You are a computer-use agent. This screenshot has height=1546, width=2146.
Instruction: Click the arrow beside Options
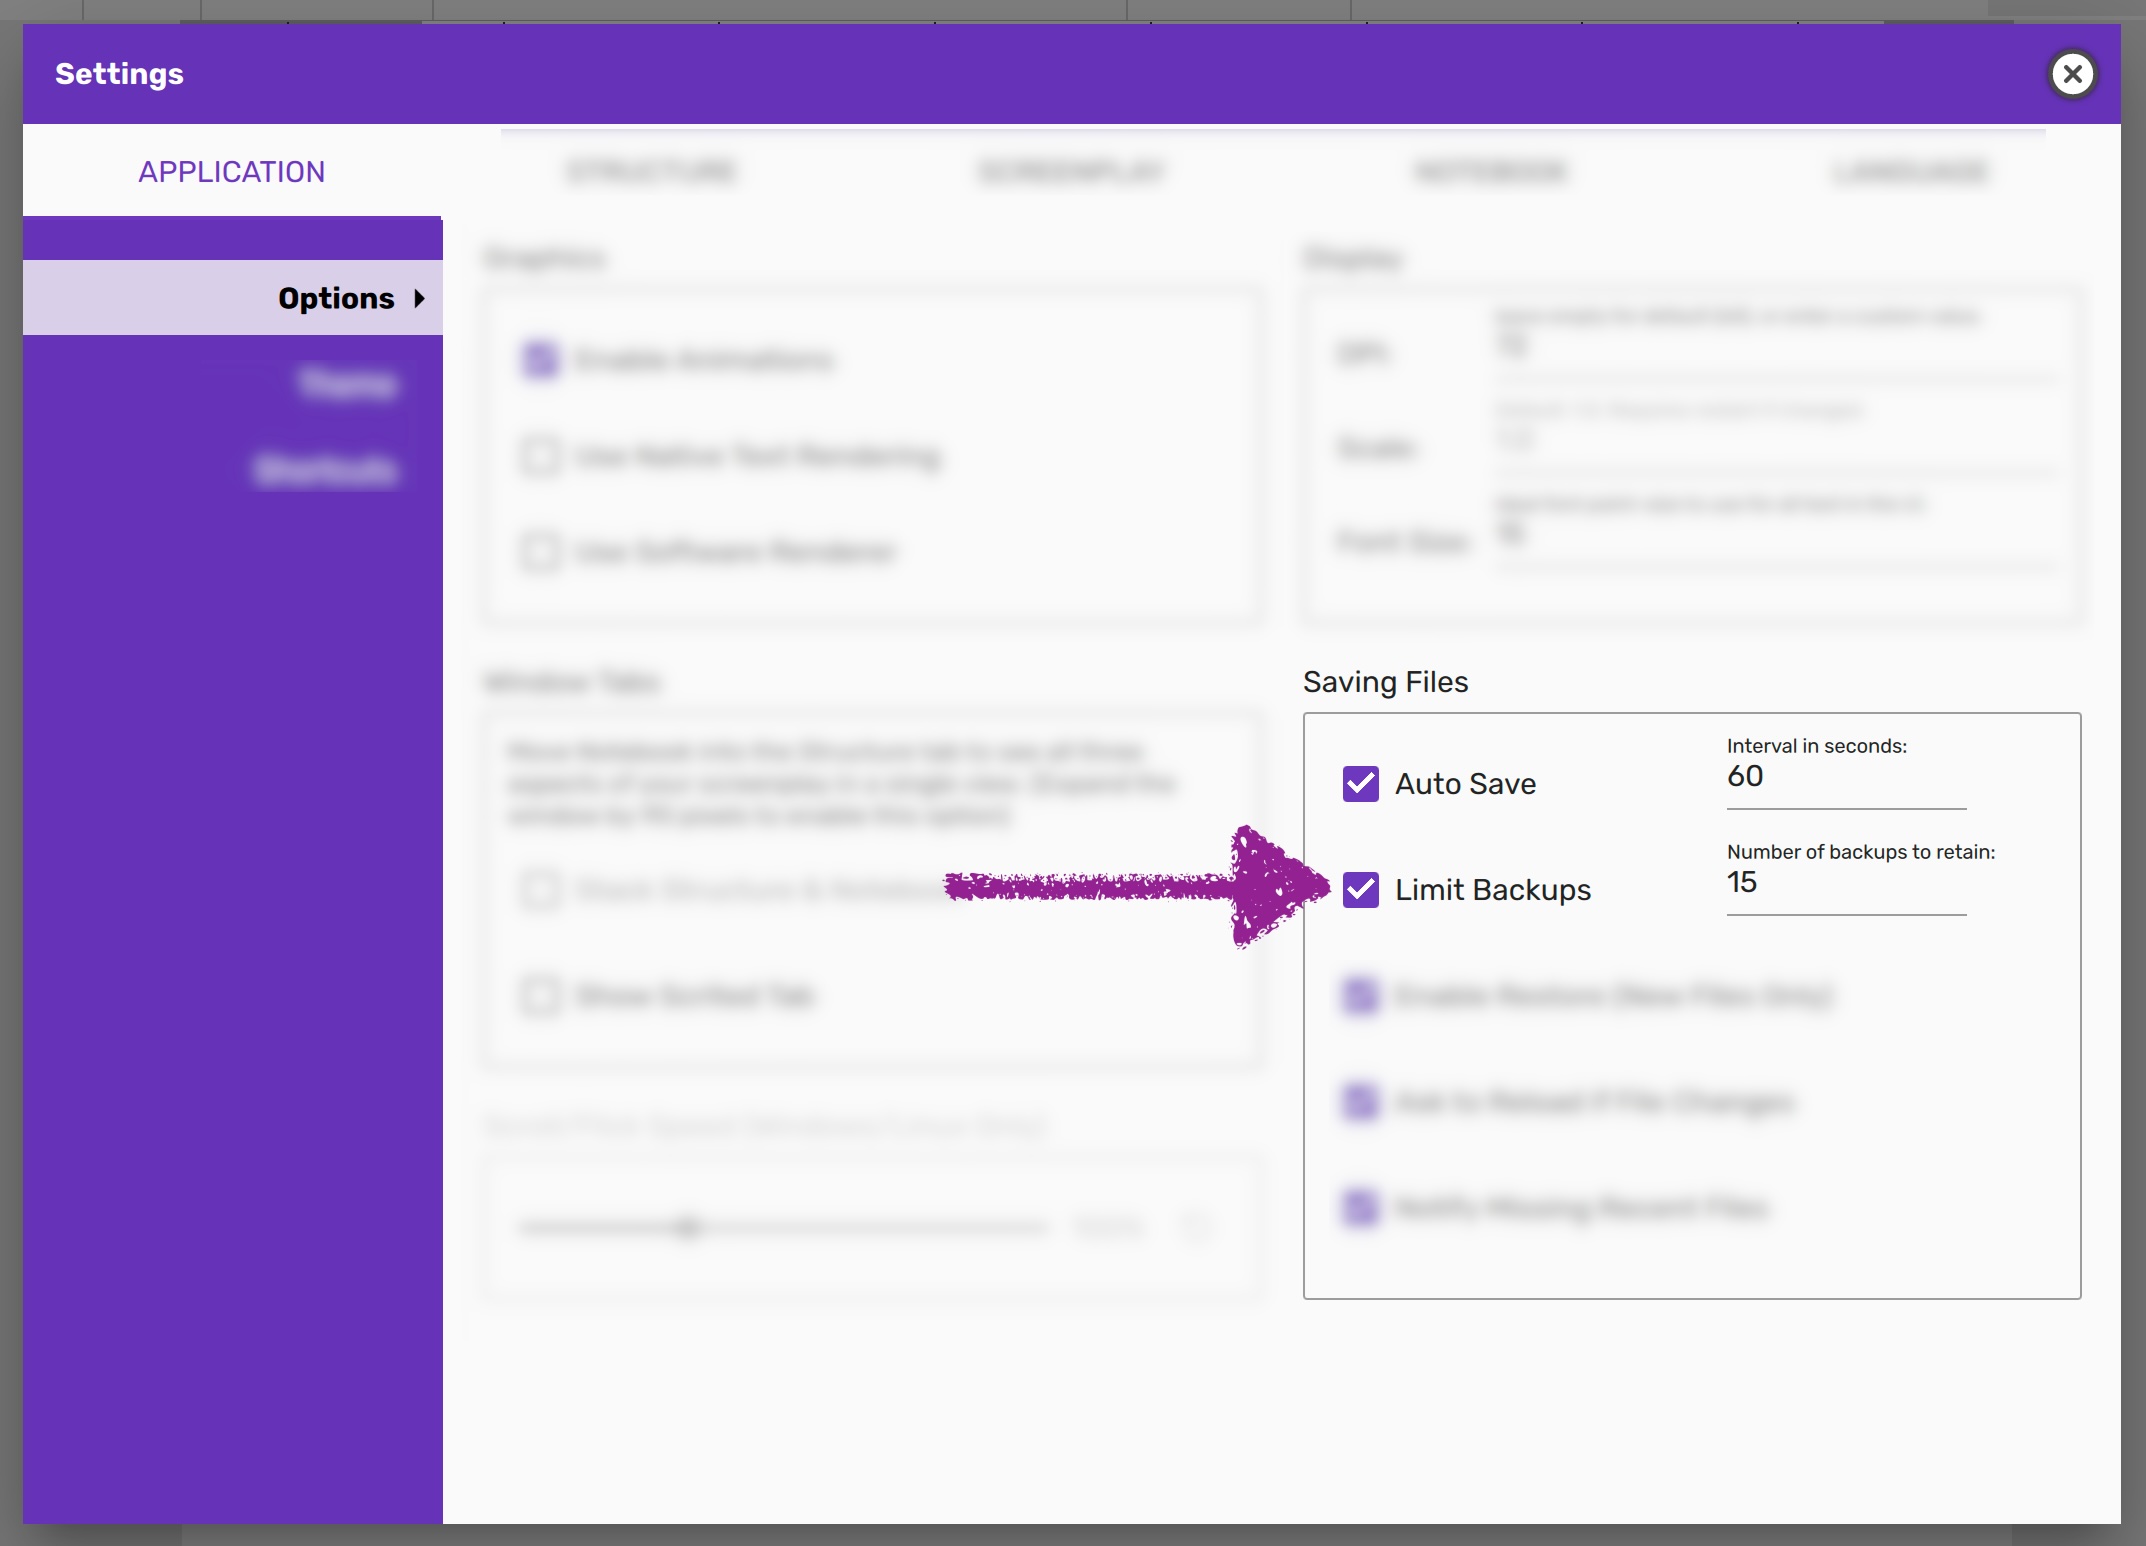tap(420, 298)
